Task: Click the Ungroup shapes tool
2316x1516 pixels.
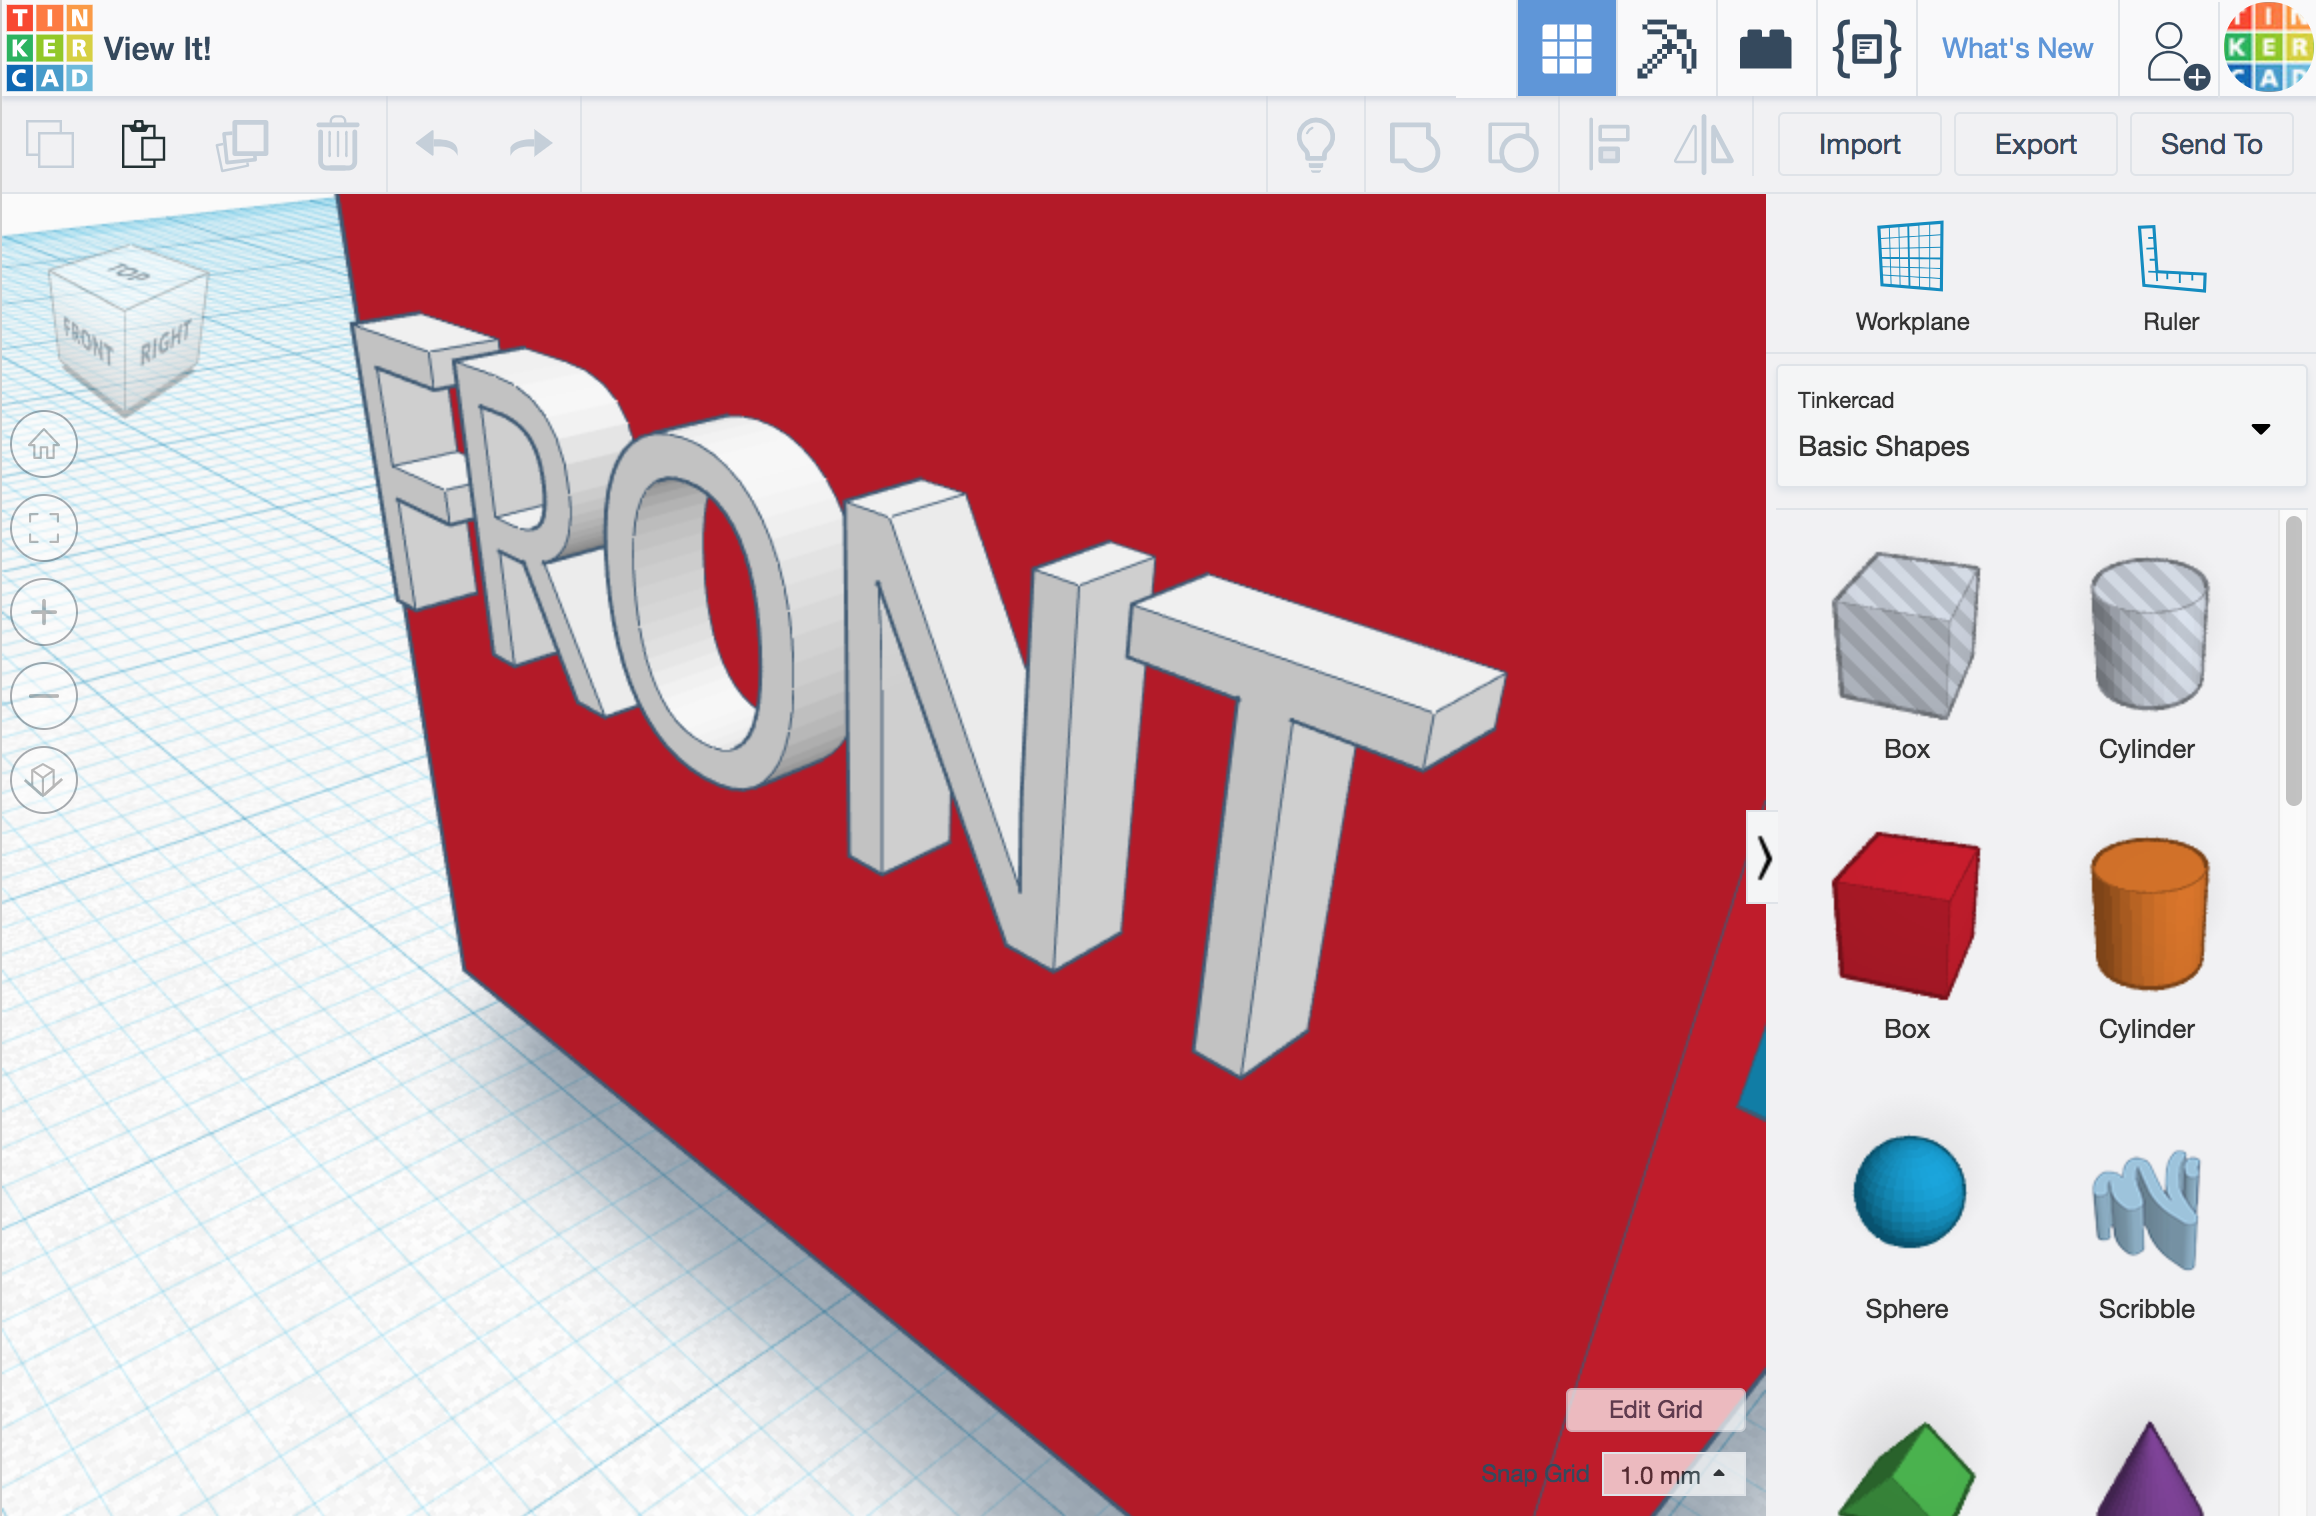Action: (x=1512, y=146)
